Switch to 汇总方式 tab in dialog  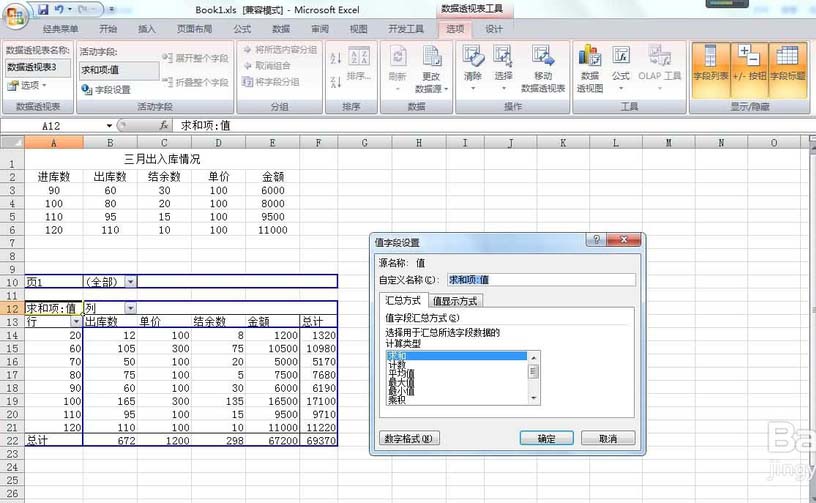403,300
